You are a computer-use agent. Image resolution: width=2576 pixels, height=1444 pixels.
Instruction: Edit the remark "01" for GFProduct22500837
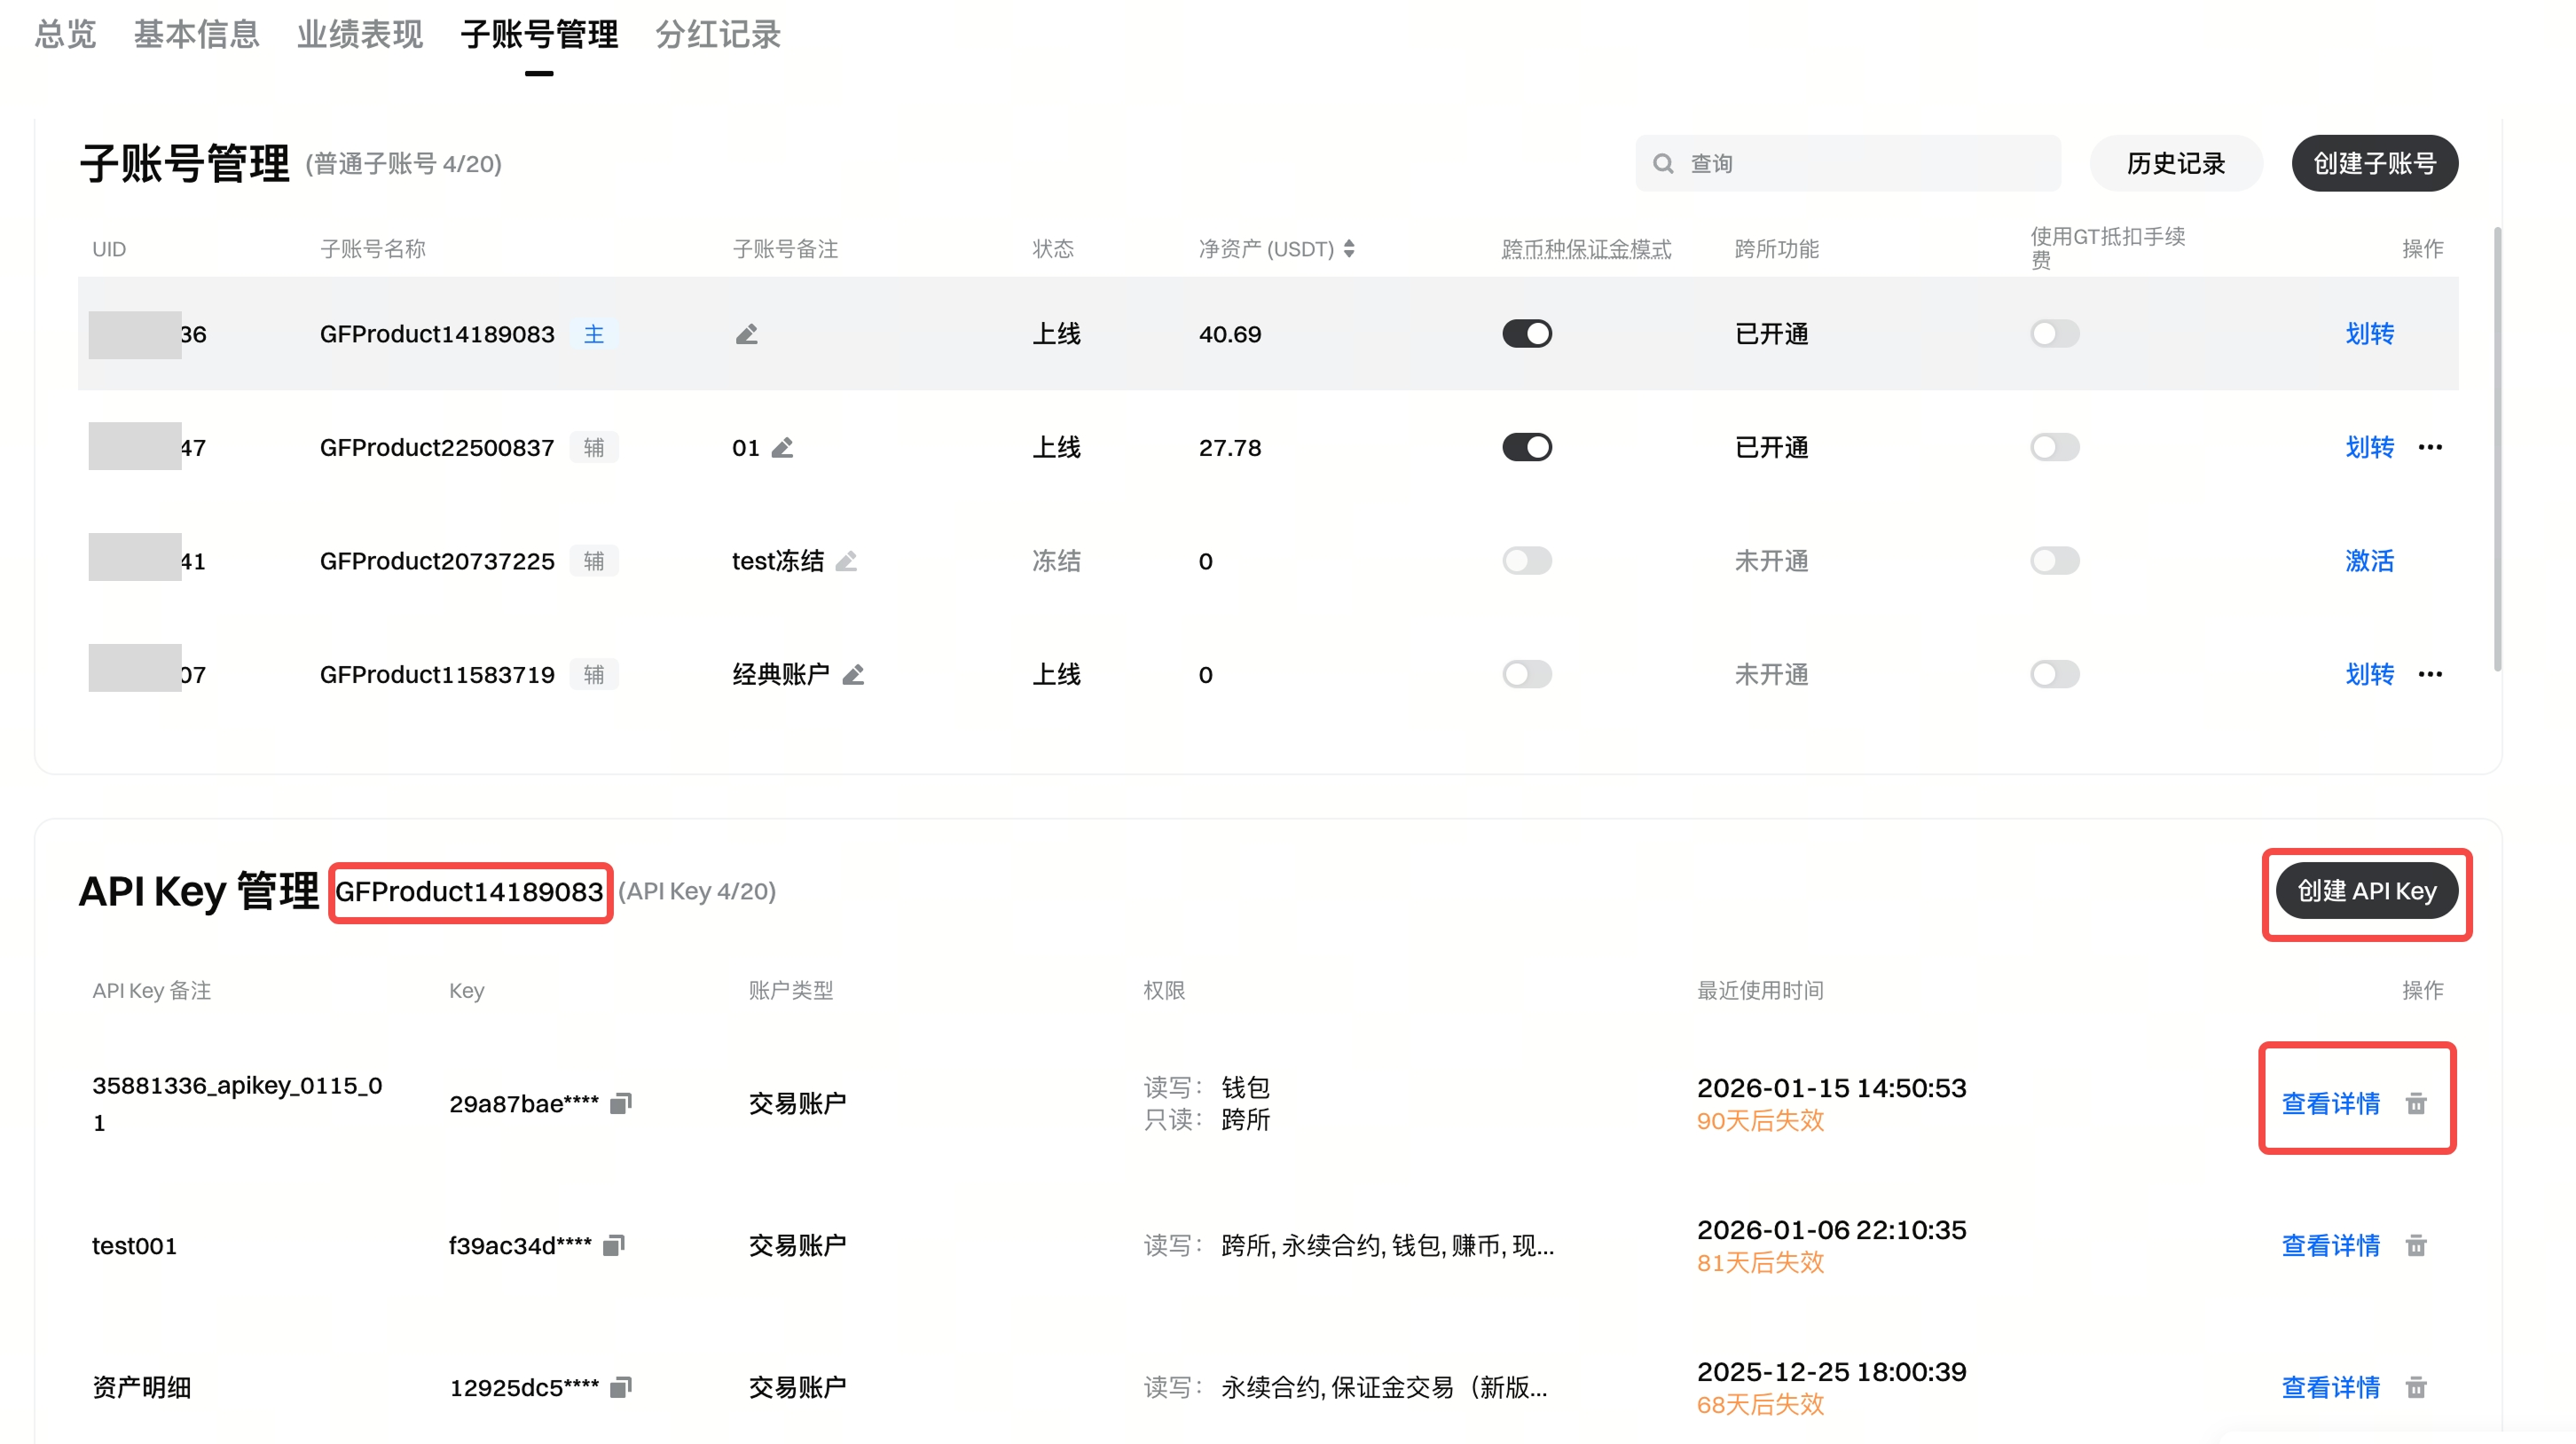point(784,449)
